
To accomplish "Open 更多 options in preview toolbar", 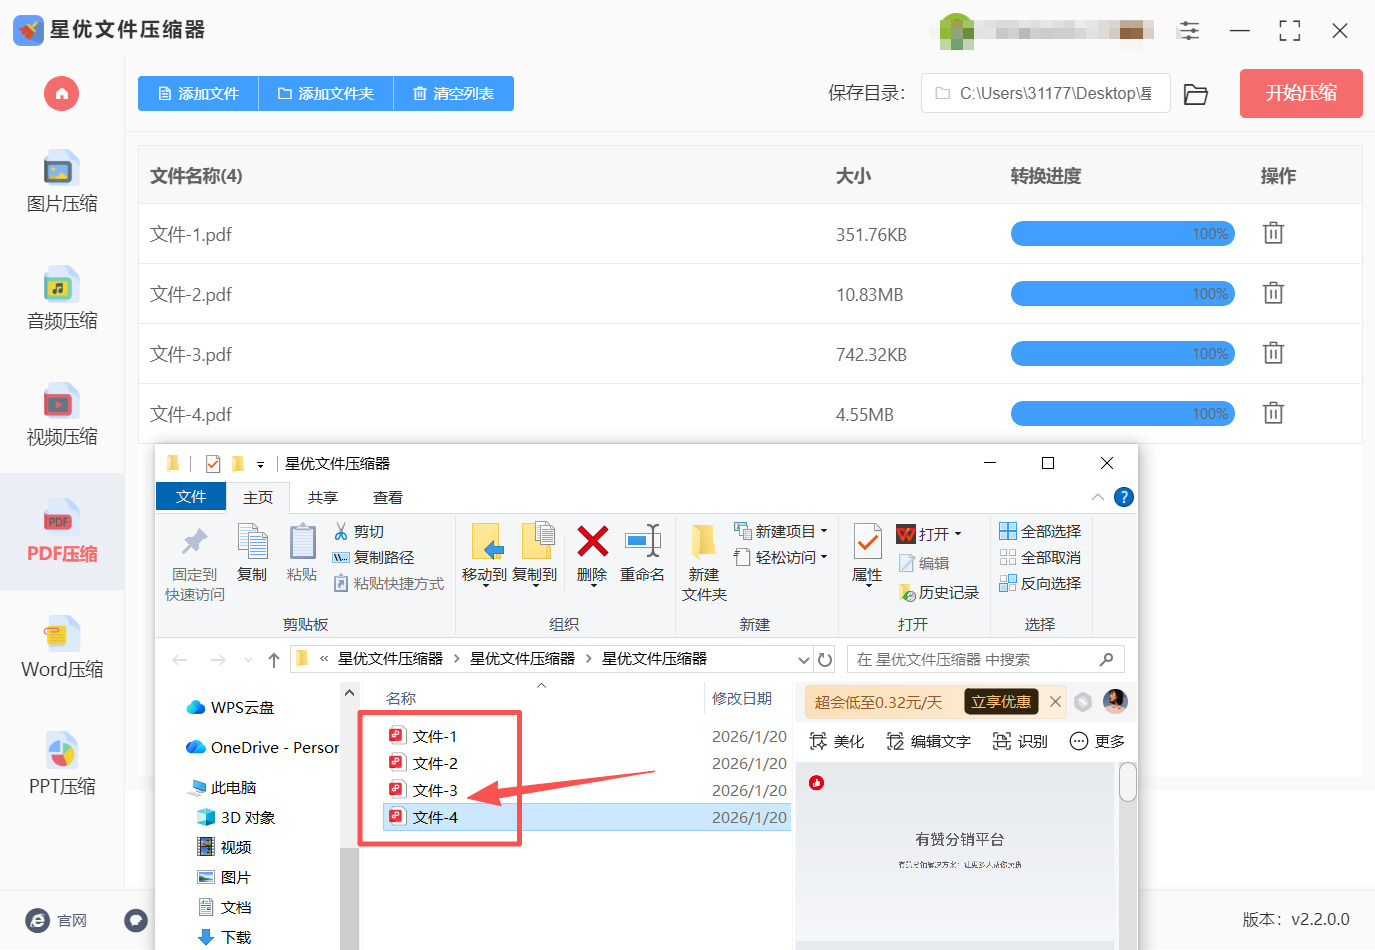I will point(1097,741).
